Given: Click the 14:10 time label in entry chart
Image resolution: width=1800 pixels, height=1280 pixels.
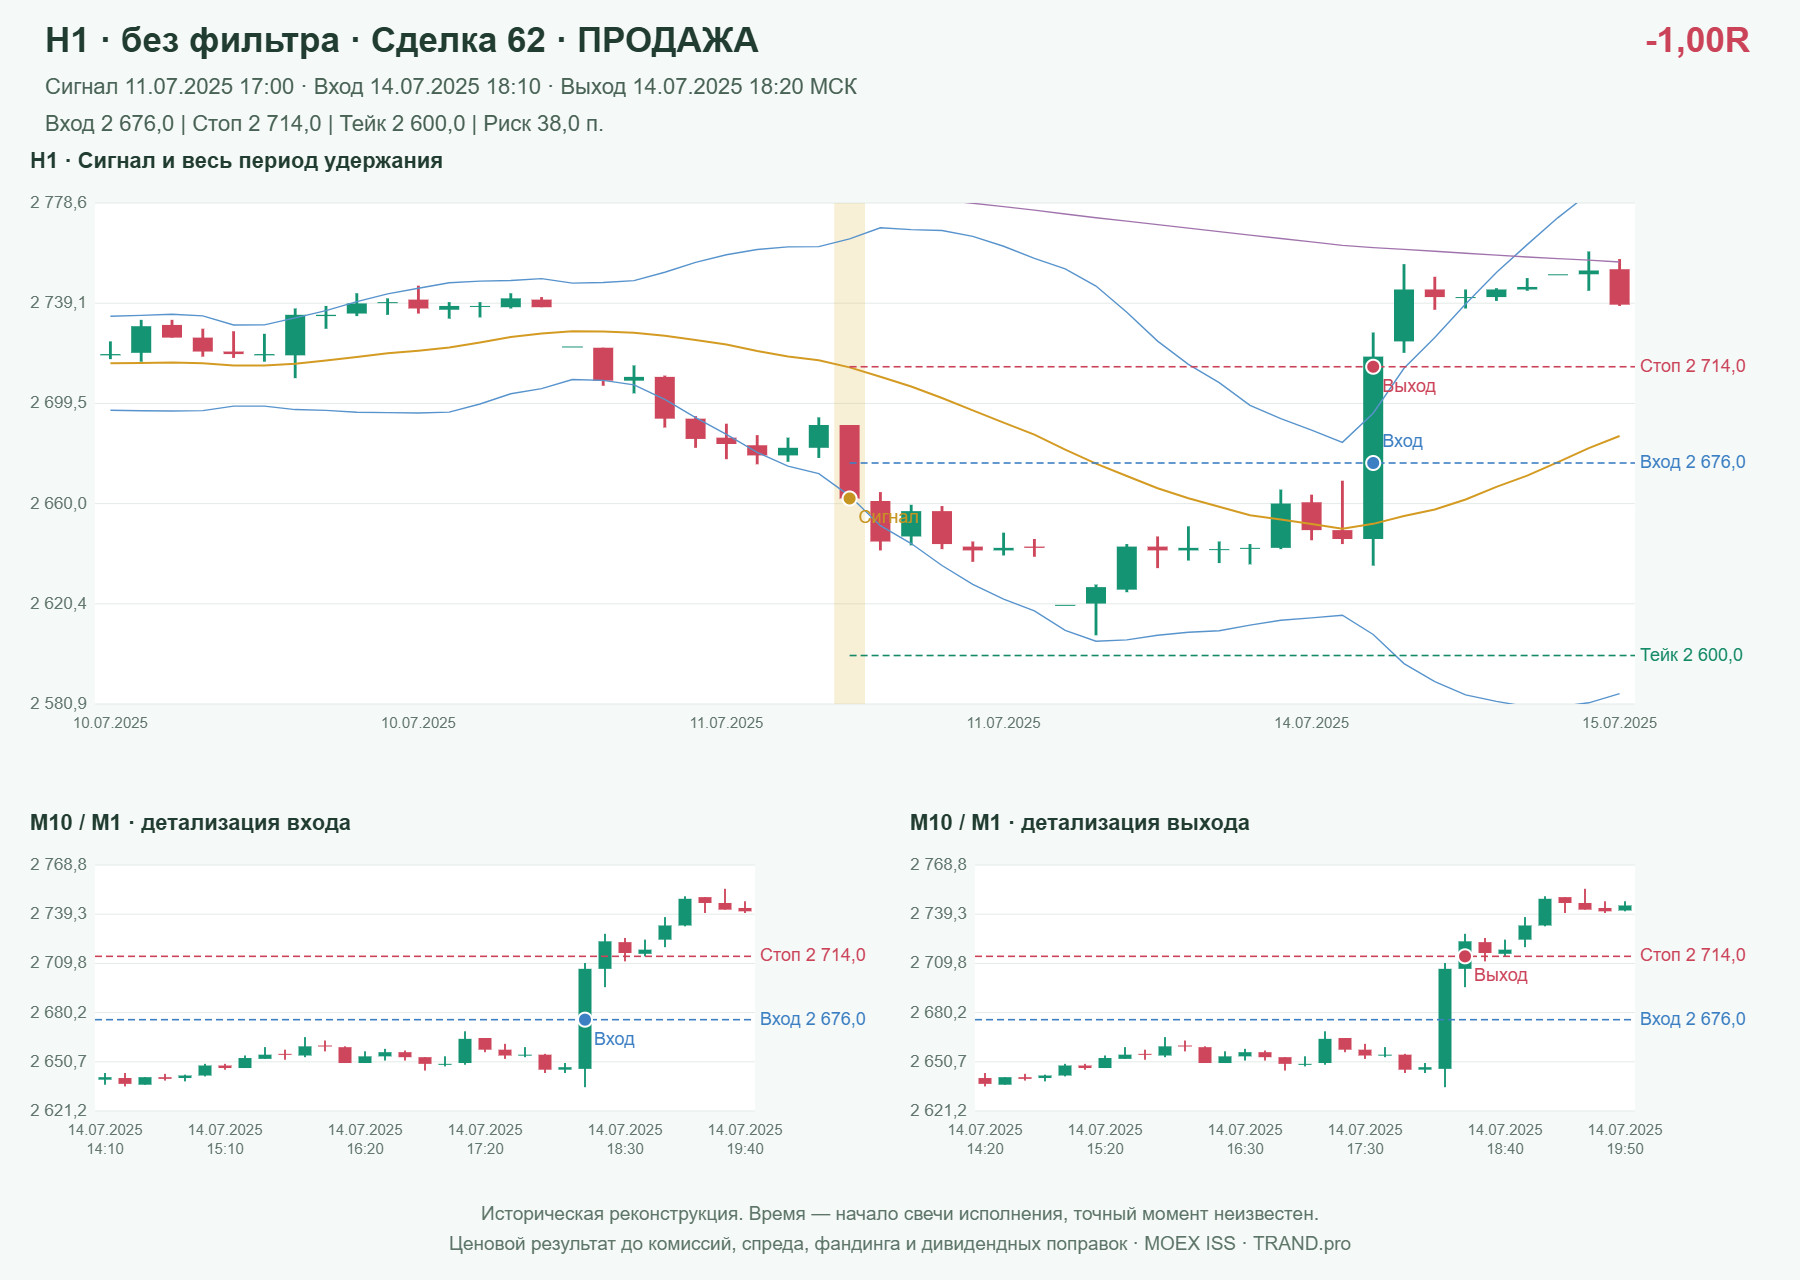Looking at the screenshot, I should [x=105, y=1149].
